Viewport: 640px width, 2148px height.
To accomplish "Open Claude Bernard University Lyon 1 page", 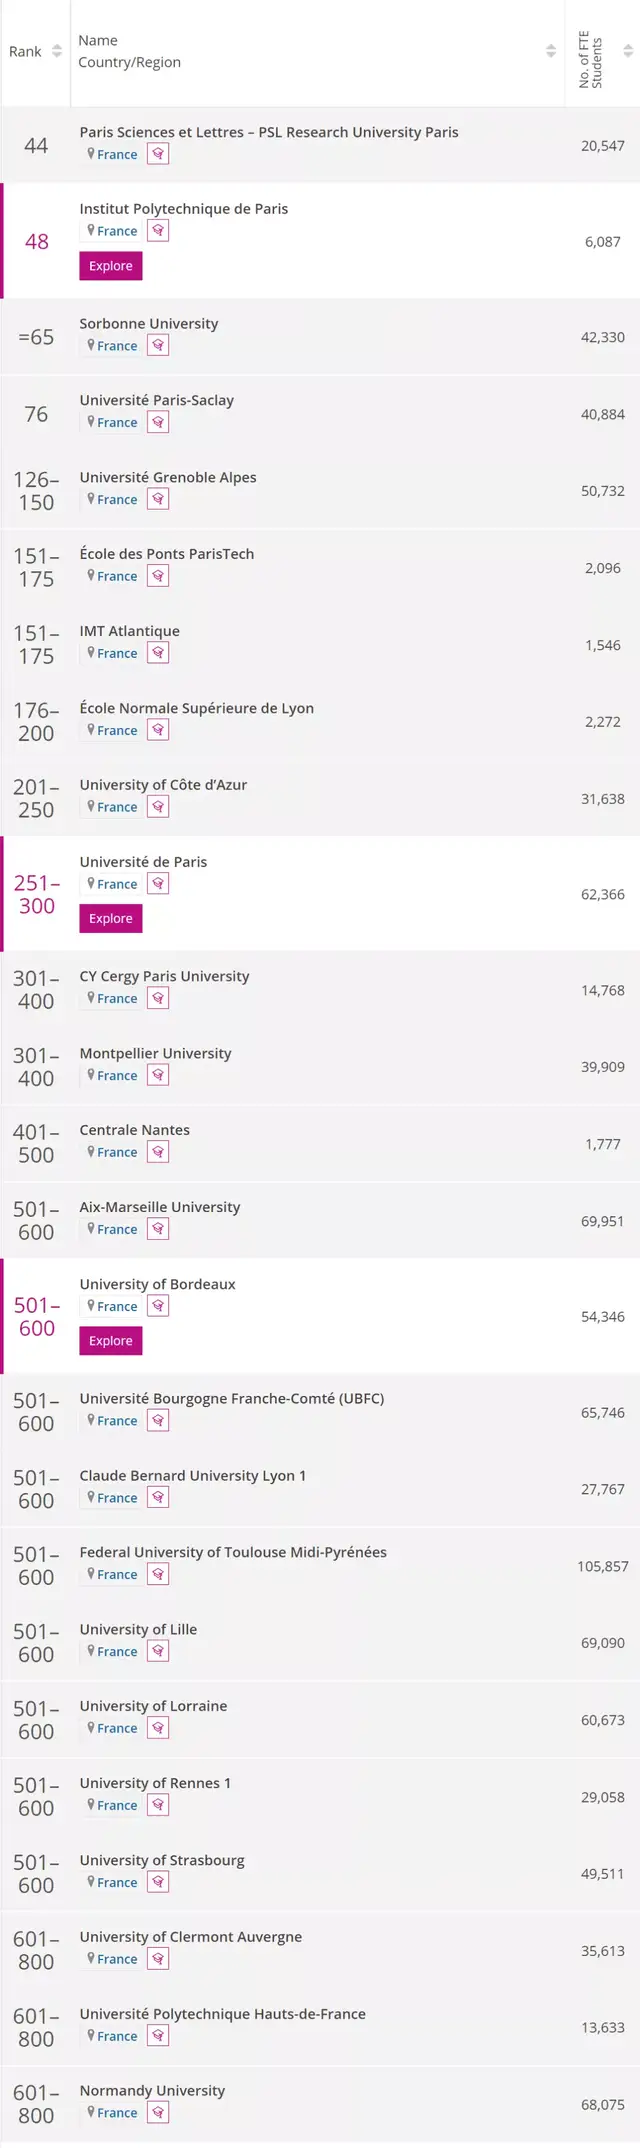I will 193,1475.
